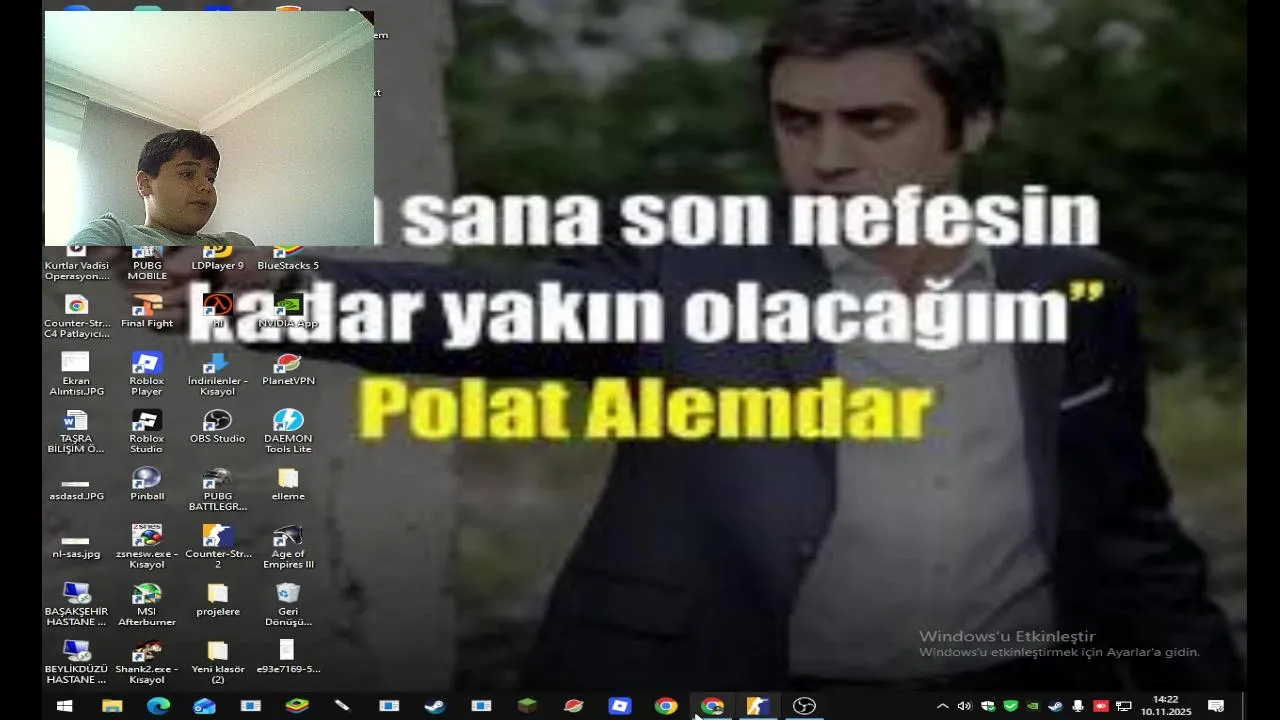Screen dimensions: 1280x720
Task: Open the Kurtlar Vadisi Operasyon desktop shortcut
Action: point(76,264)
